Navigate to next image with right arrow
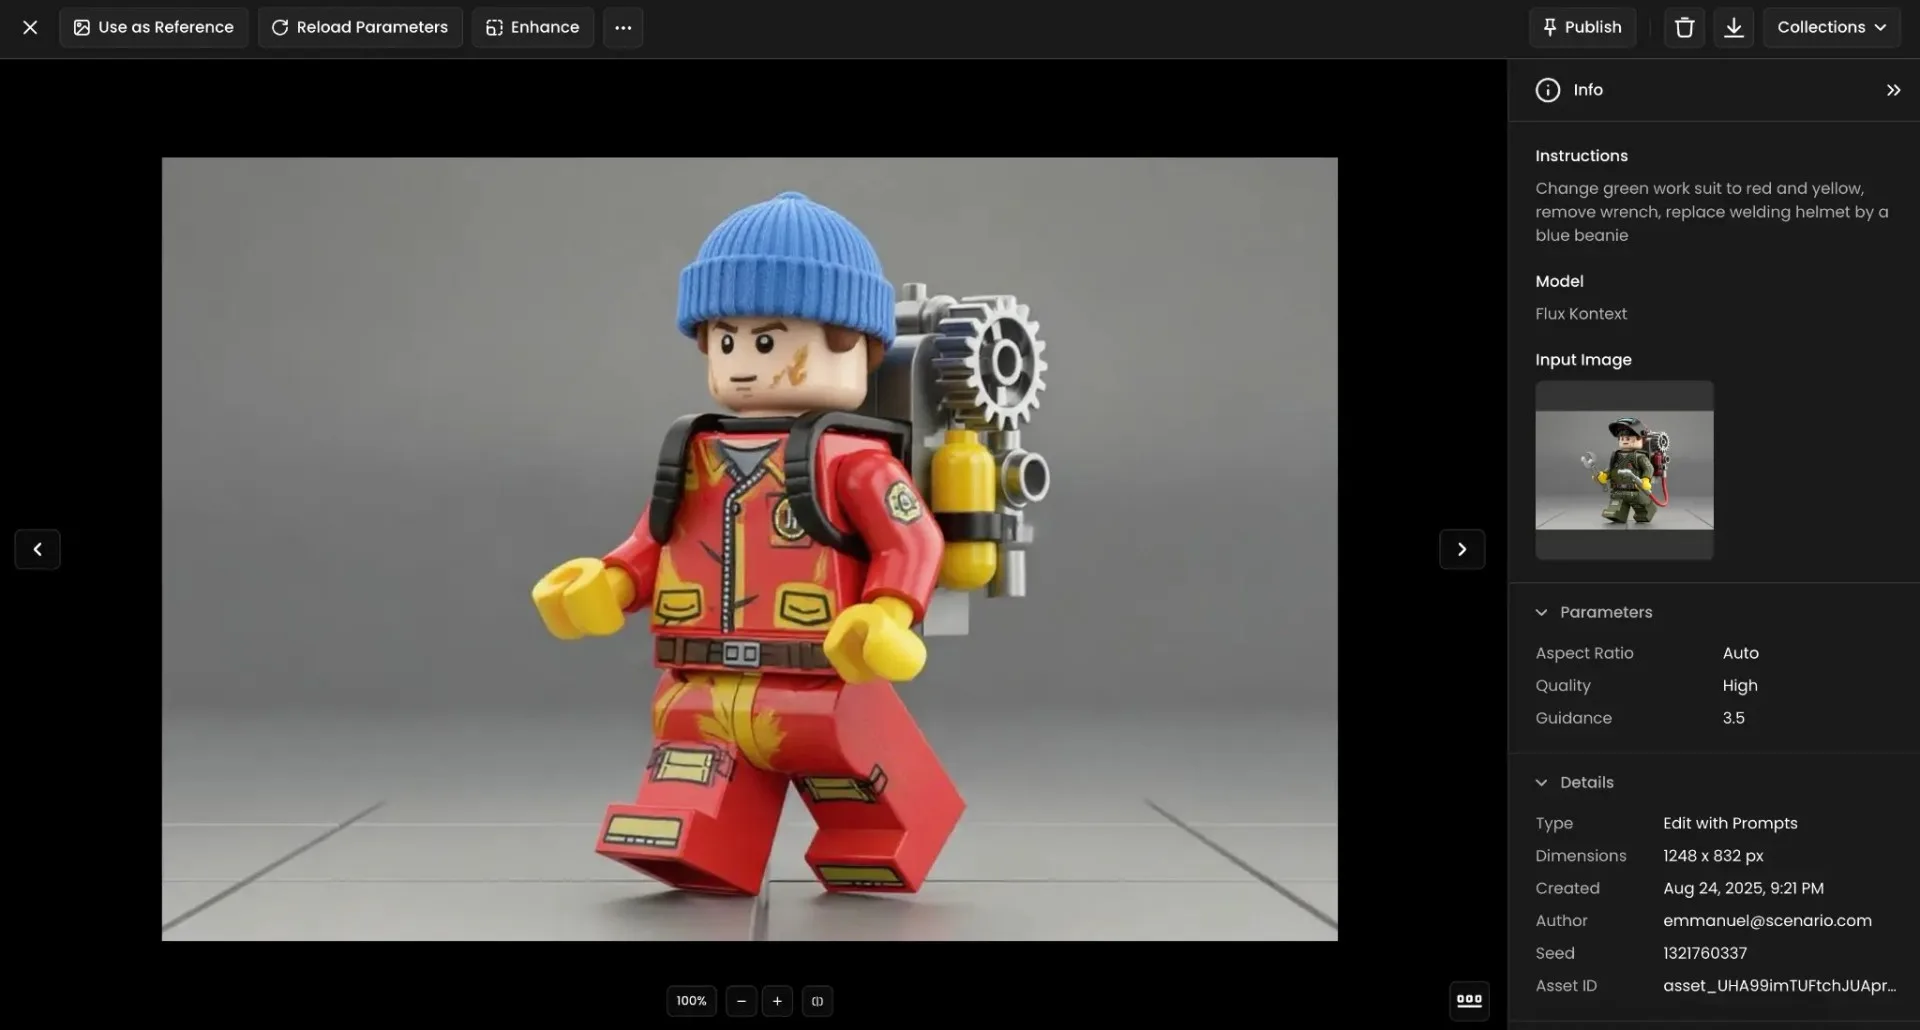This screenshot has height=1030, width=1920. [1462, 549]
